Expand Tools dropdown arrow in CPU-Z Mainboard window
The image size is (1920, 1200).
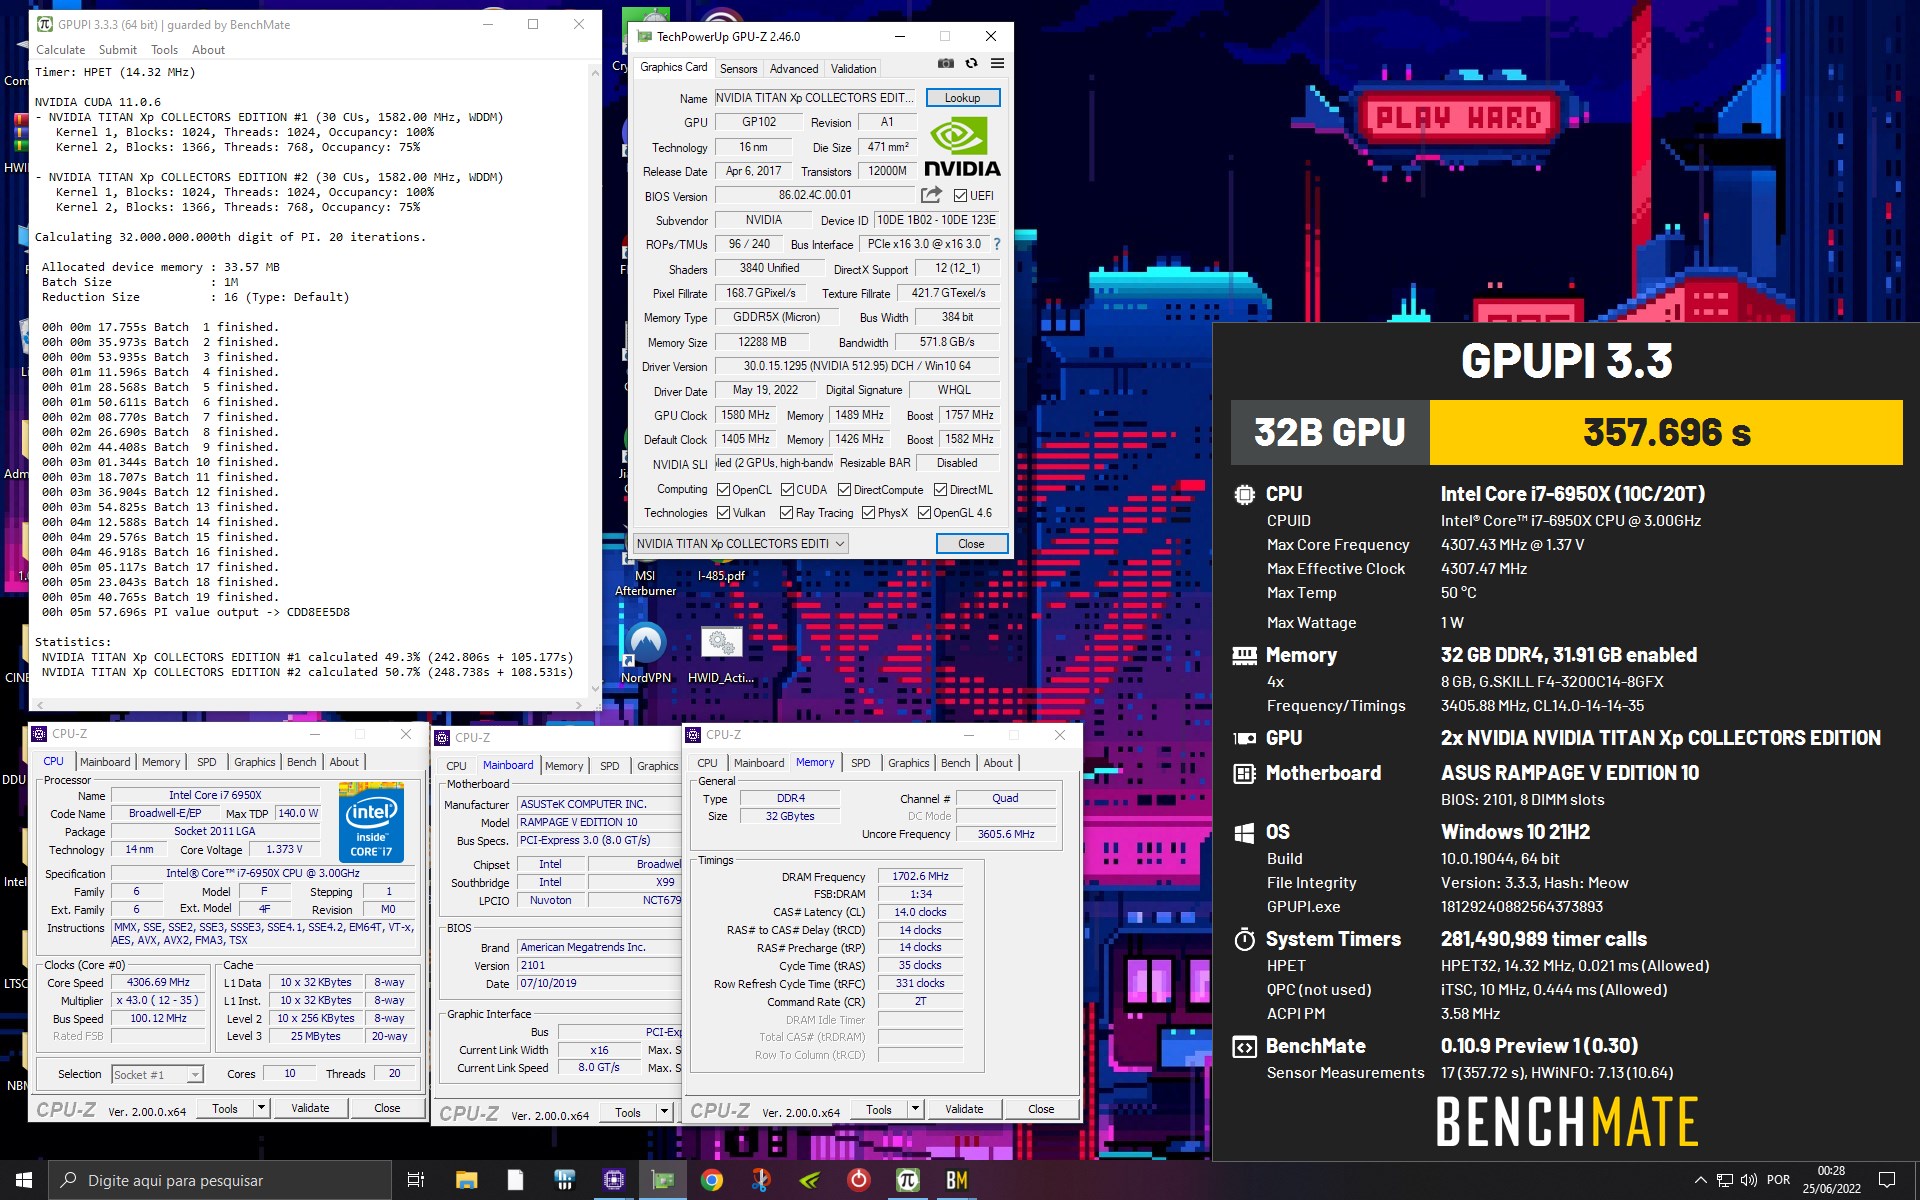[x=663, y=1112]
